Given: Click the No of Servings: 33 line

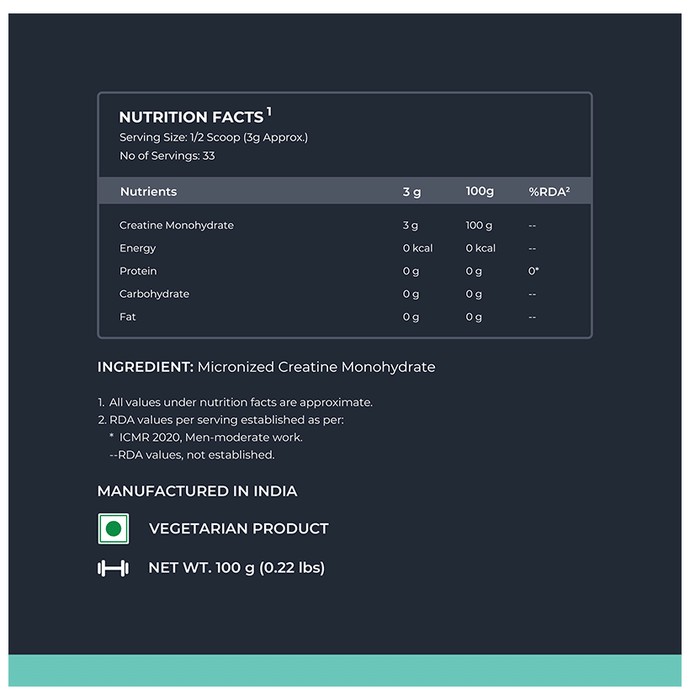Looking at the screenshot, I should tap(167, 156).
